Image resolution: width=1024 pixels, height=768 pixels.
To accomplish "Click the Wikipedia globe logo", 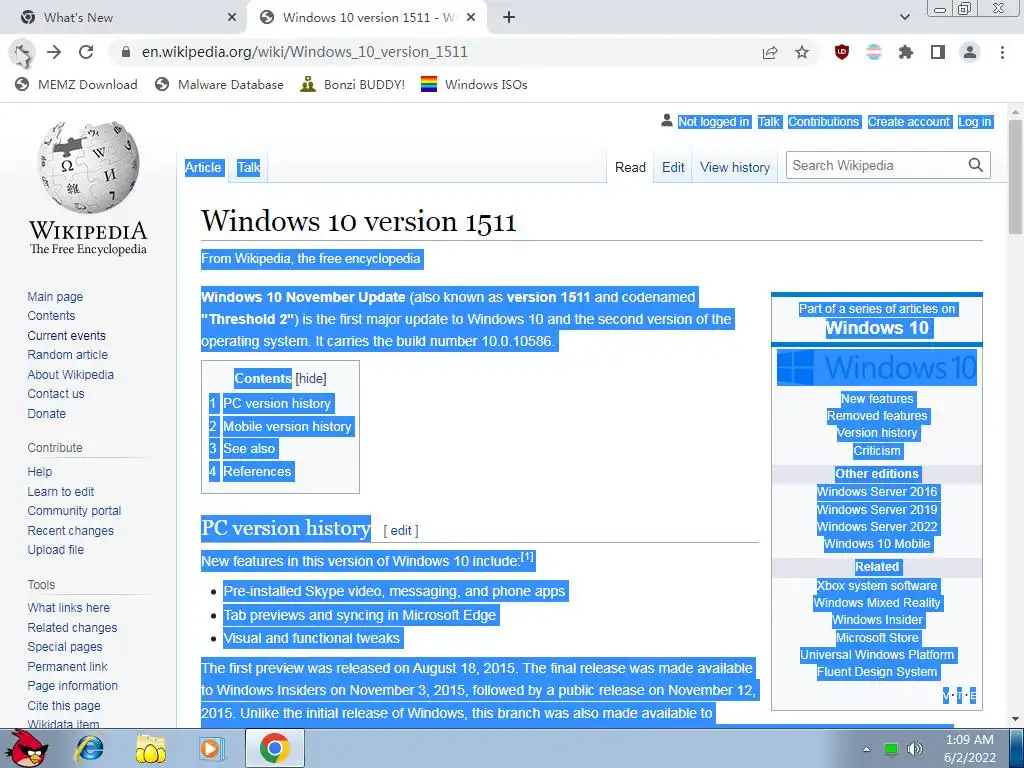I will tap(88, 167).
